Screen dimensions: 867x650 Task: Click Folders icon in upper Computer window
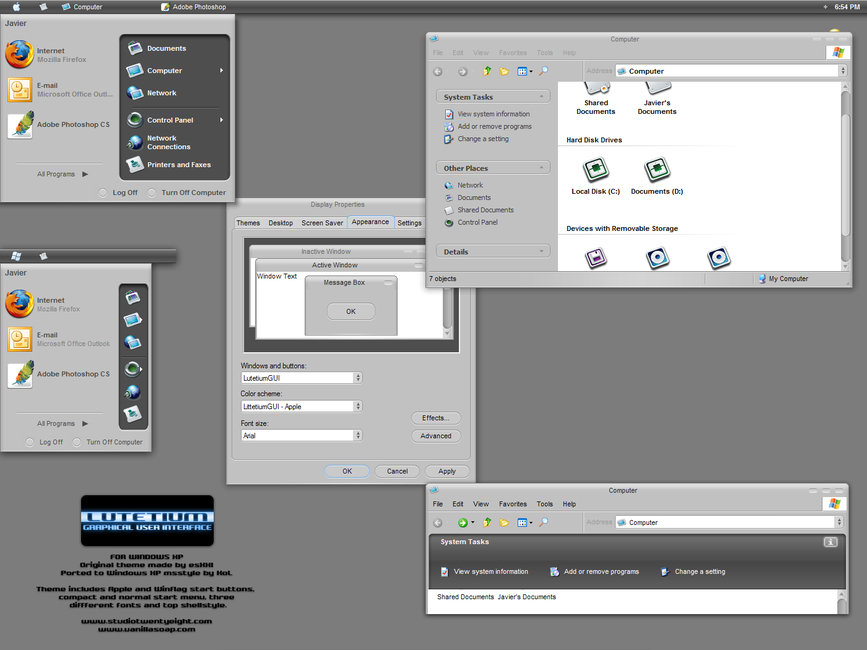[504, 71]
